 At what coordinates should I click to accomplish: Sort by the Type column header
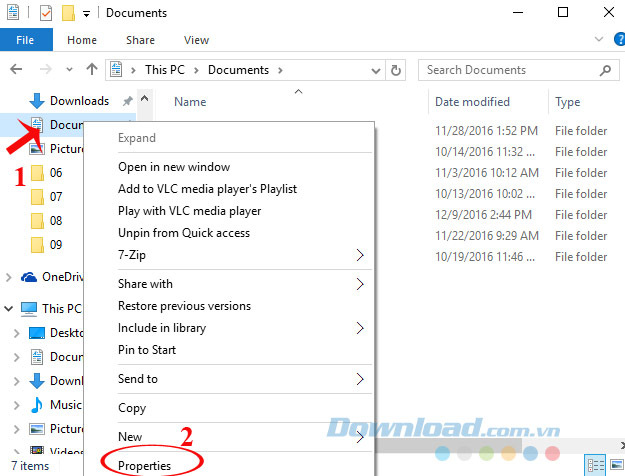coord(568,102)
